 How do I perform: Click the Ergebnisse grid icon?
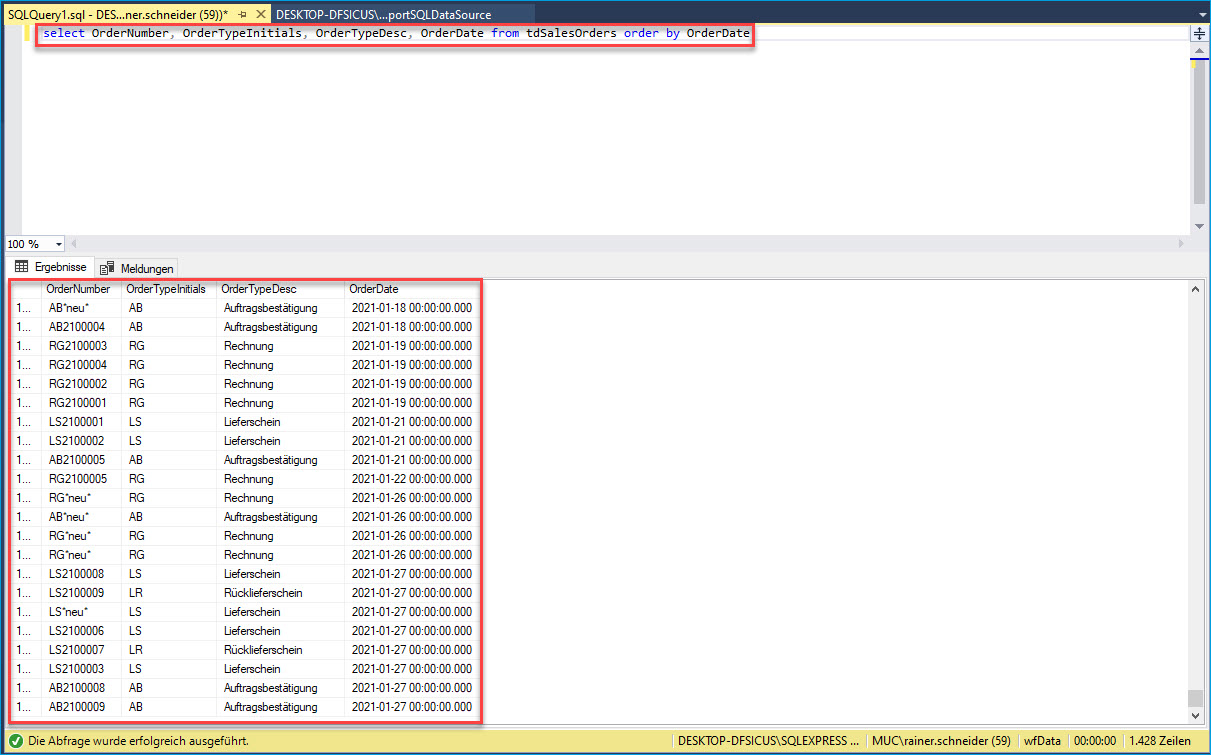[x=21, y=267]
